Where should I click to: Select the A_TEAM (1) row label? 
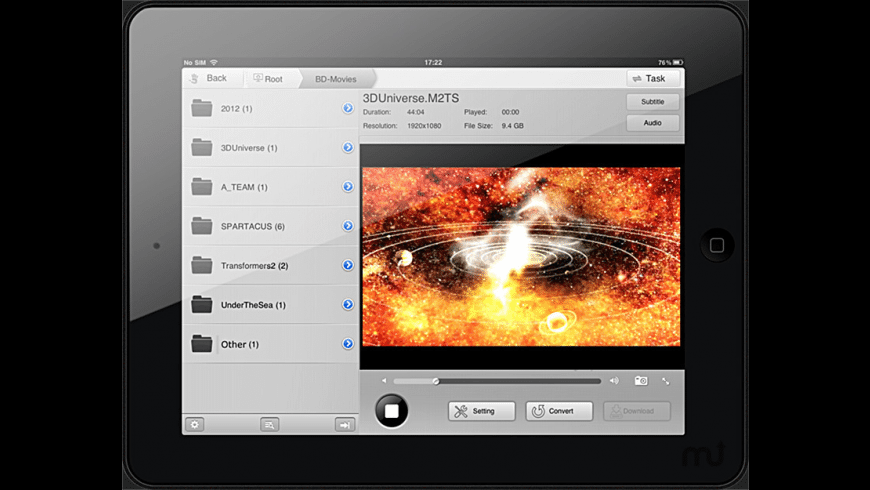click(x=244, y=188)
